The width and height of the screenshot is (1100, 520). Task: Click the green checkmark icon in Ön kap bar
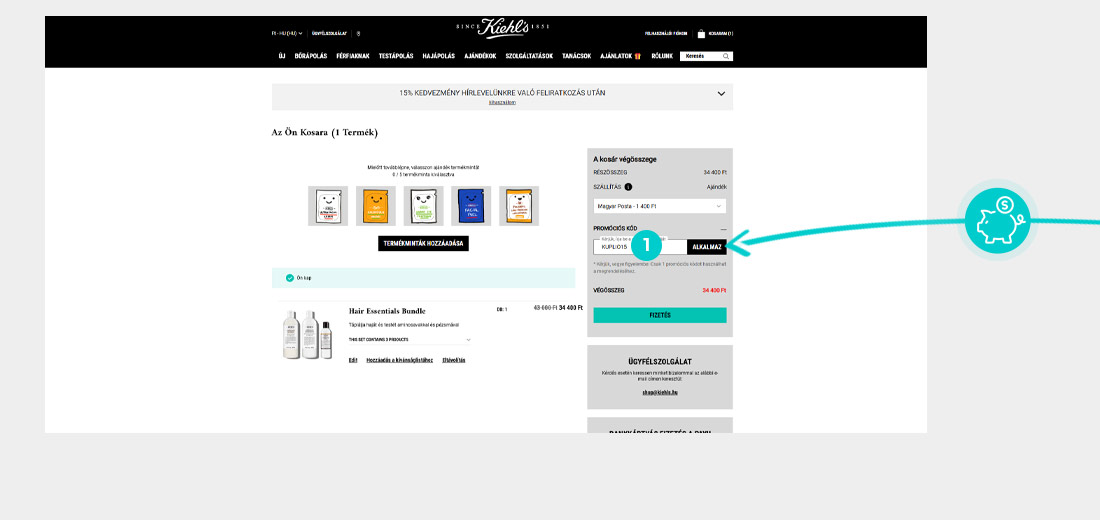tap(290, 278)
